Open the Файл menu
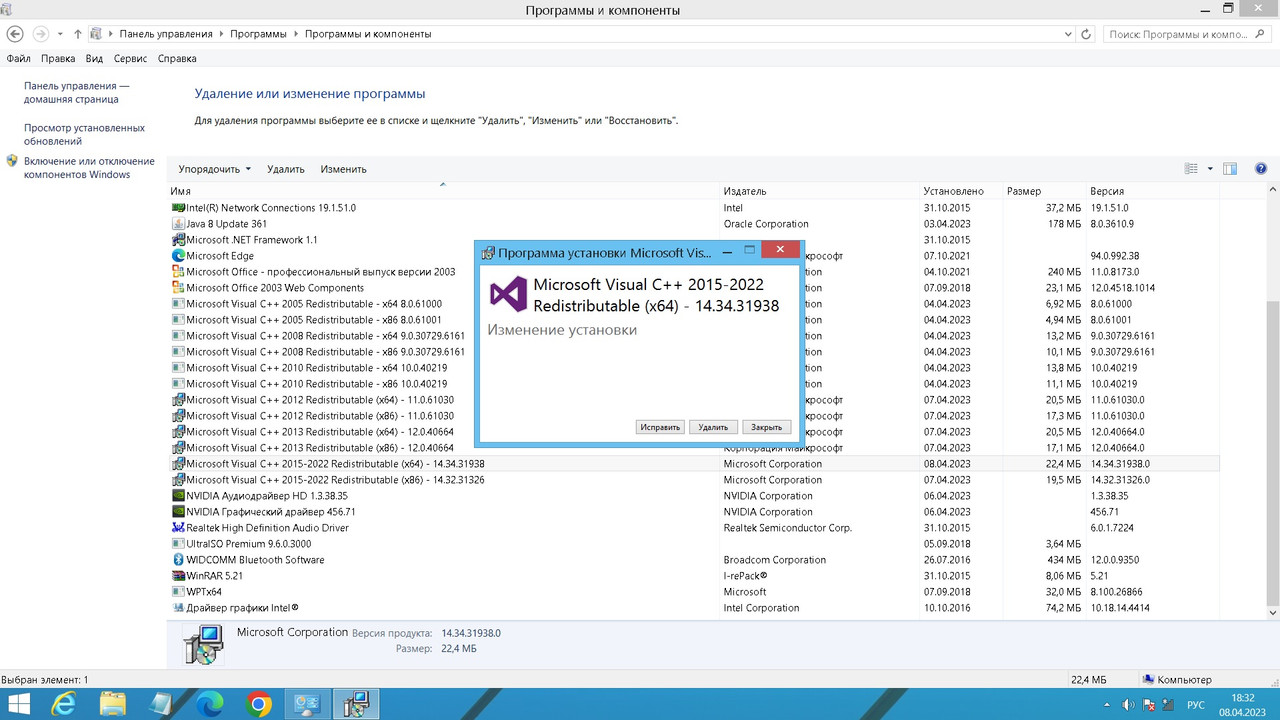This screenshot has width=1280, height=720. coord(18,59)
